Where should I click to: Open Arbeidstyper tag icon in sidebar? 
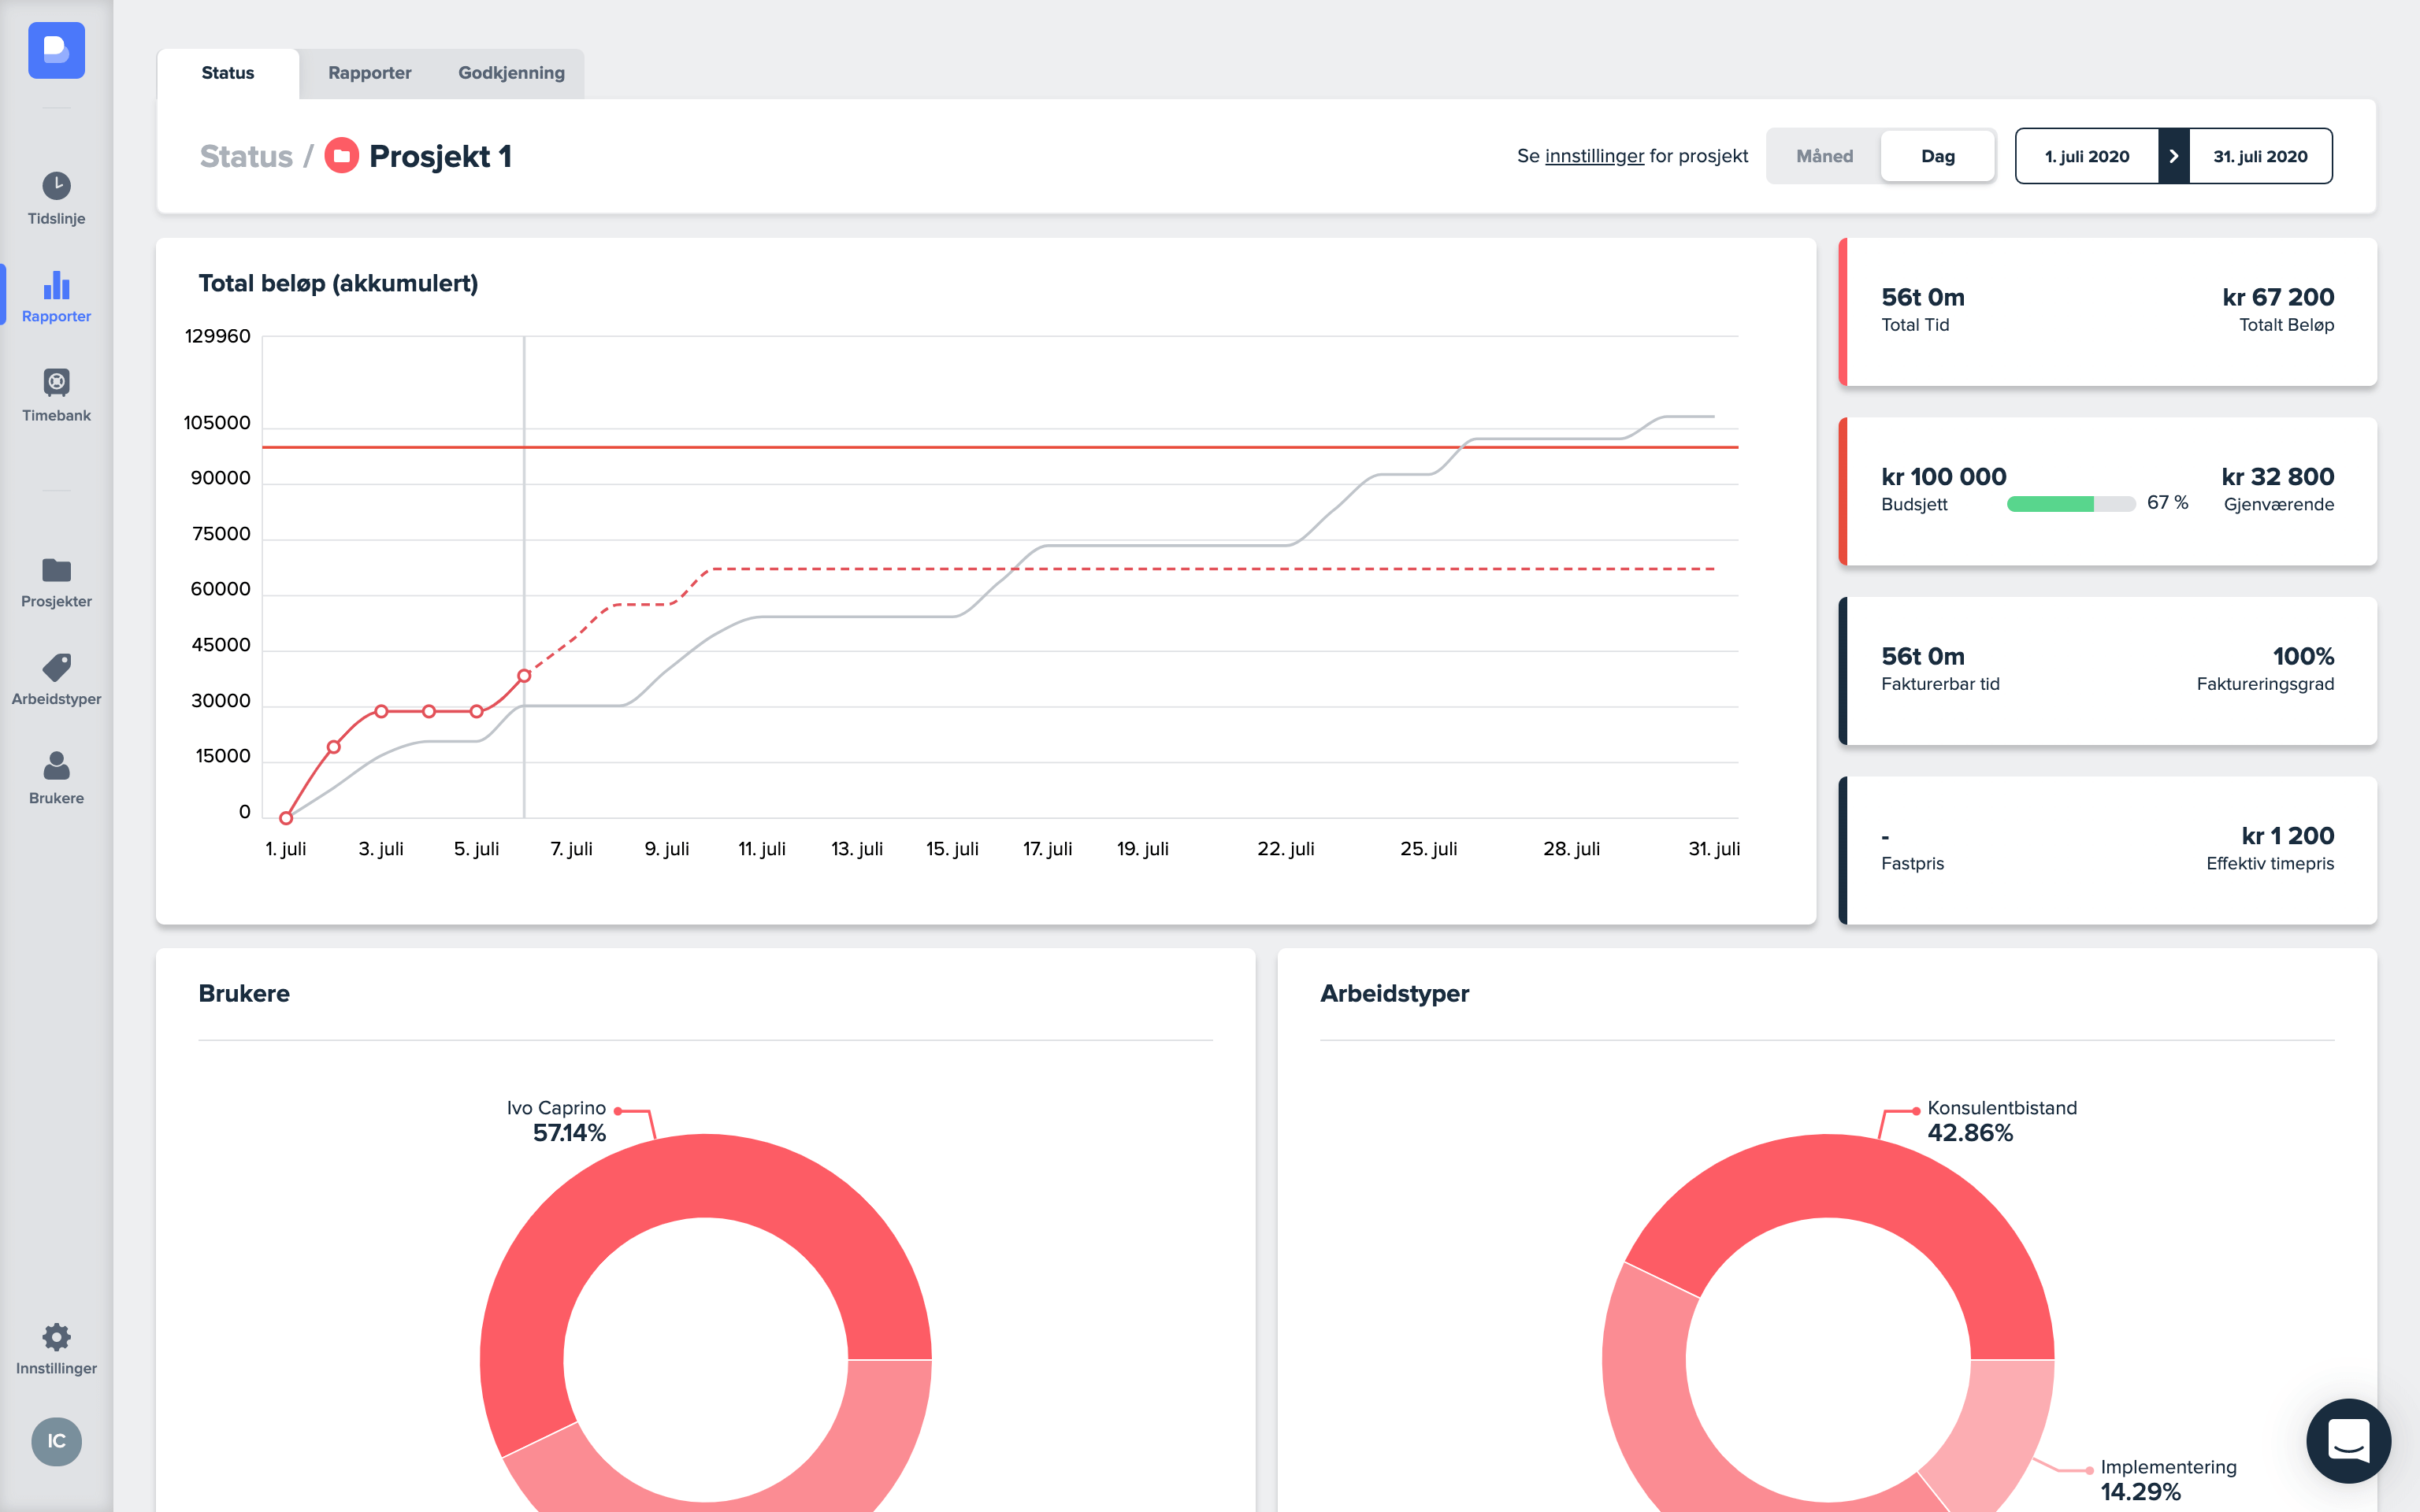click(56, 667)
